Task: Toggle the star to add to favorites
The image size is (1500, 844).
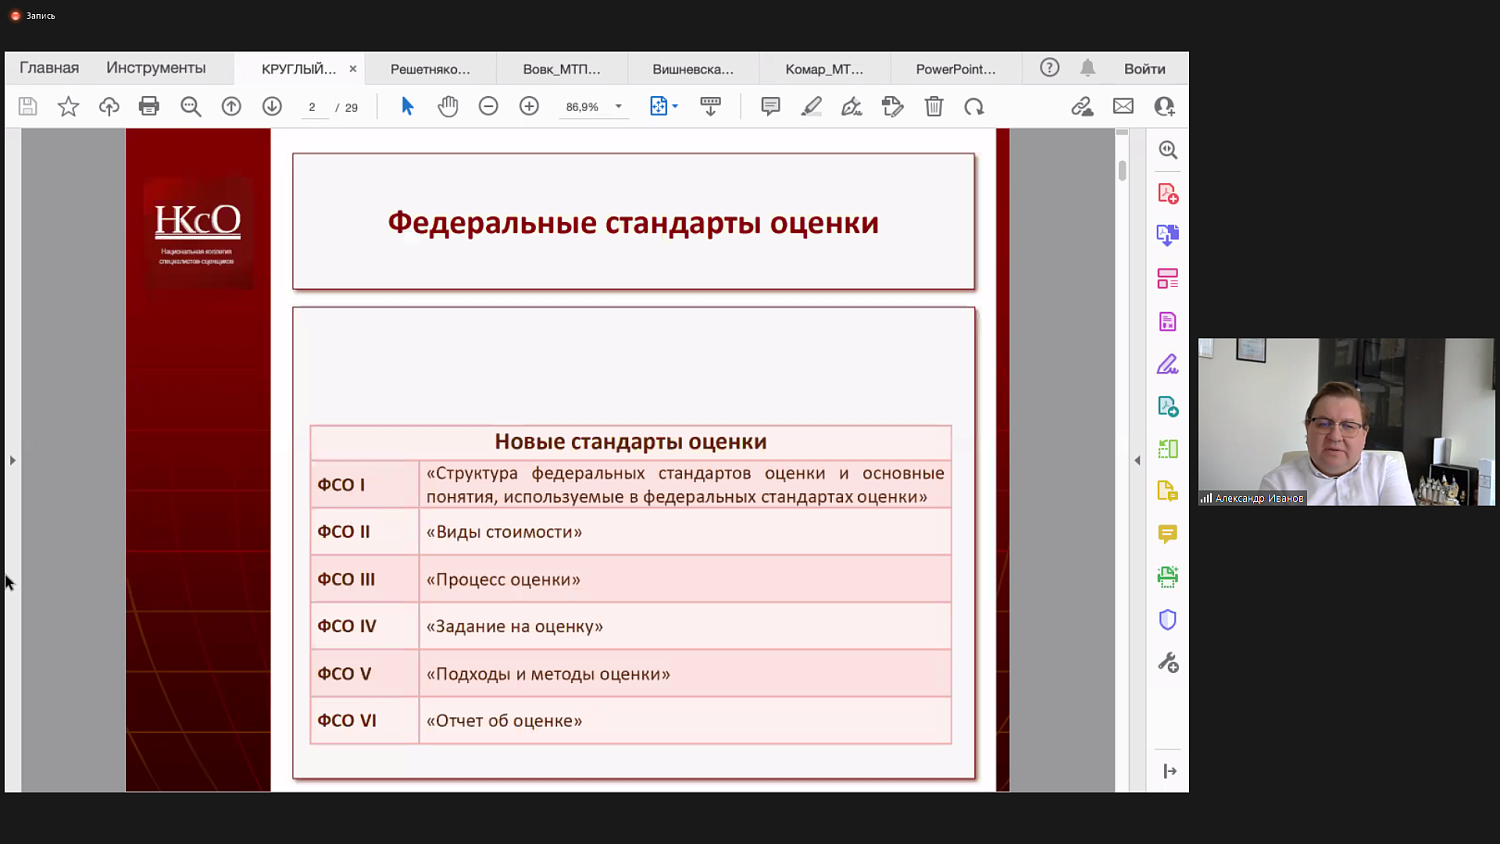Action: pos(68,106)
